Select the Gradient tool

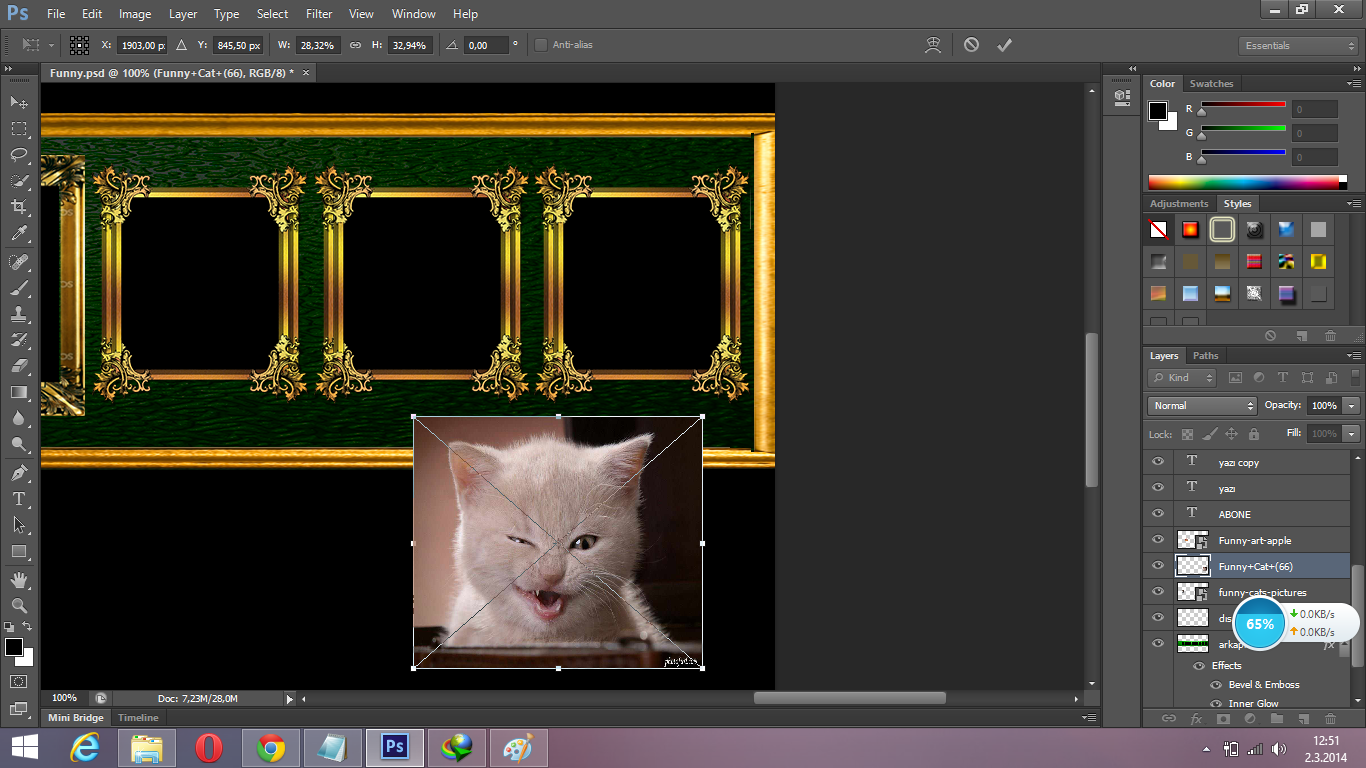click(x=19, y=392)
